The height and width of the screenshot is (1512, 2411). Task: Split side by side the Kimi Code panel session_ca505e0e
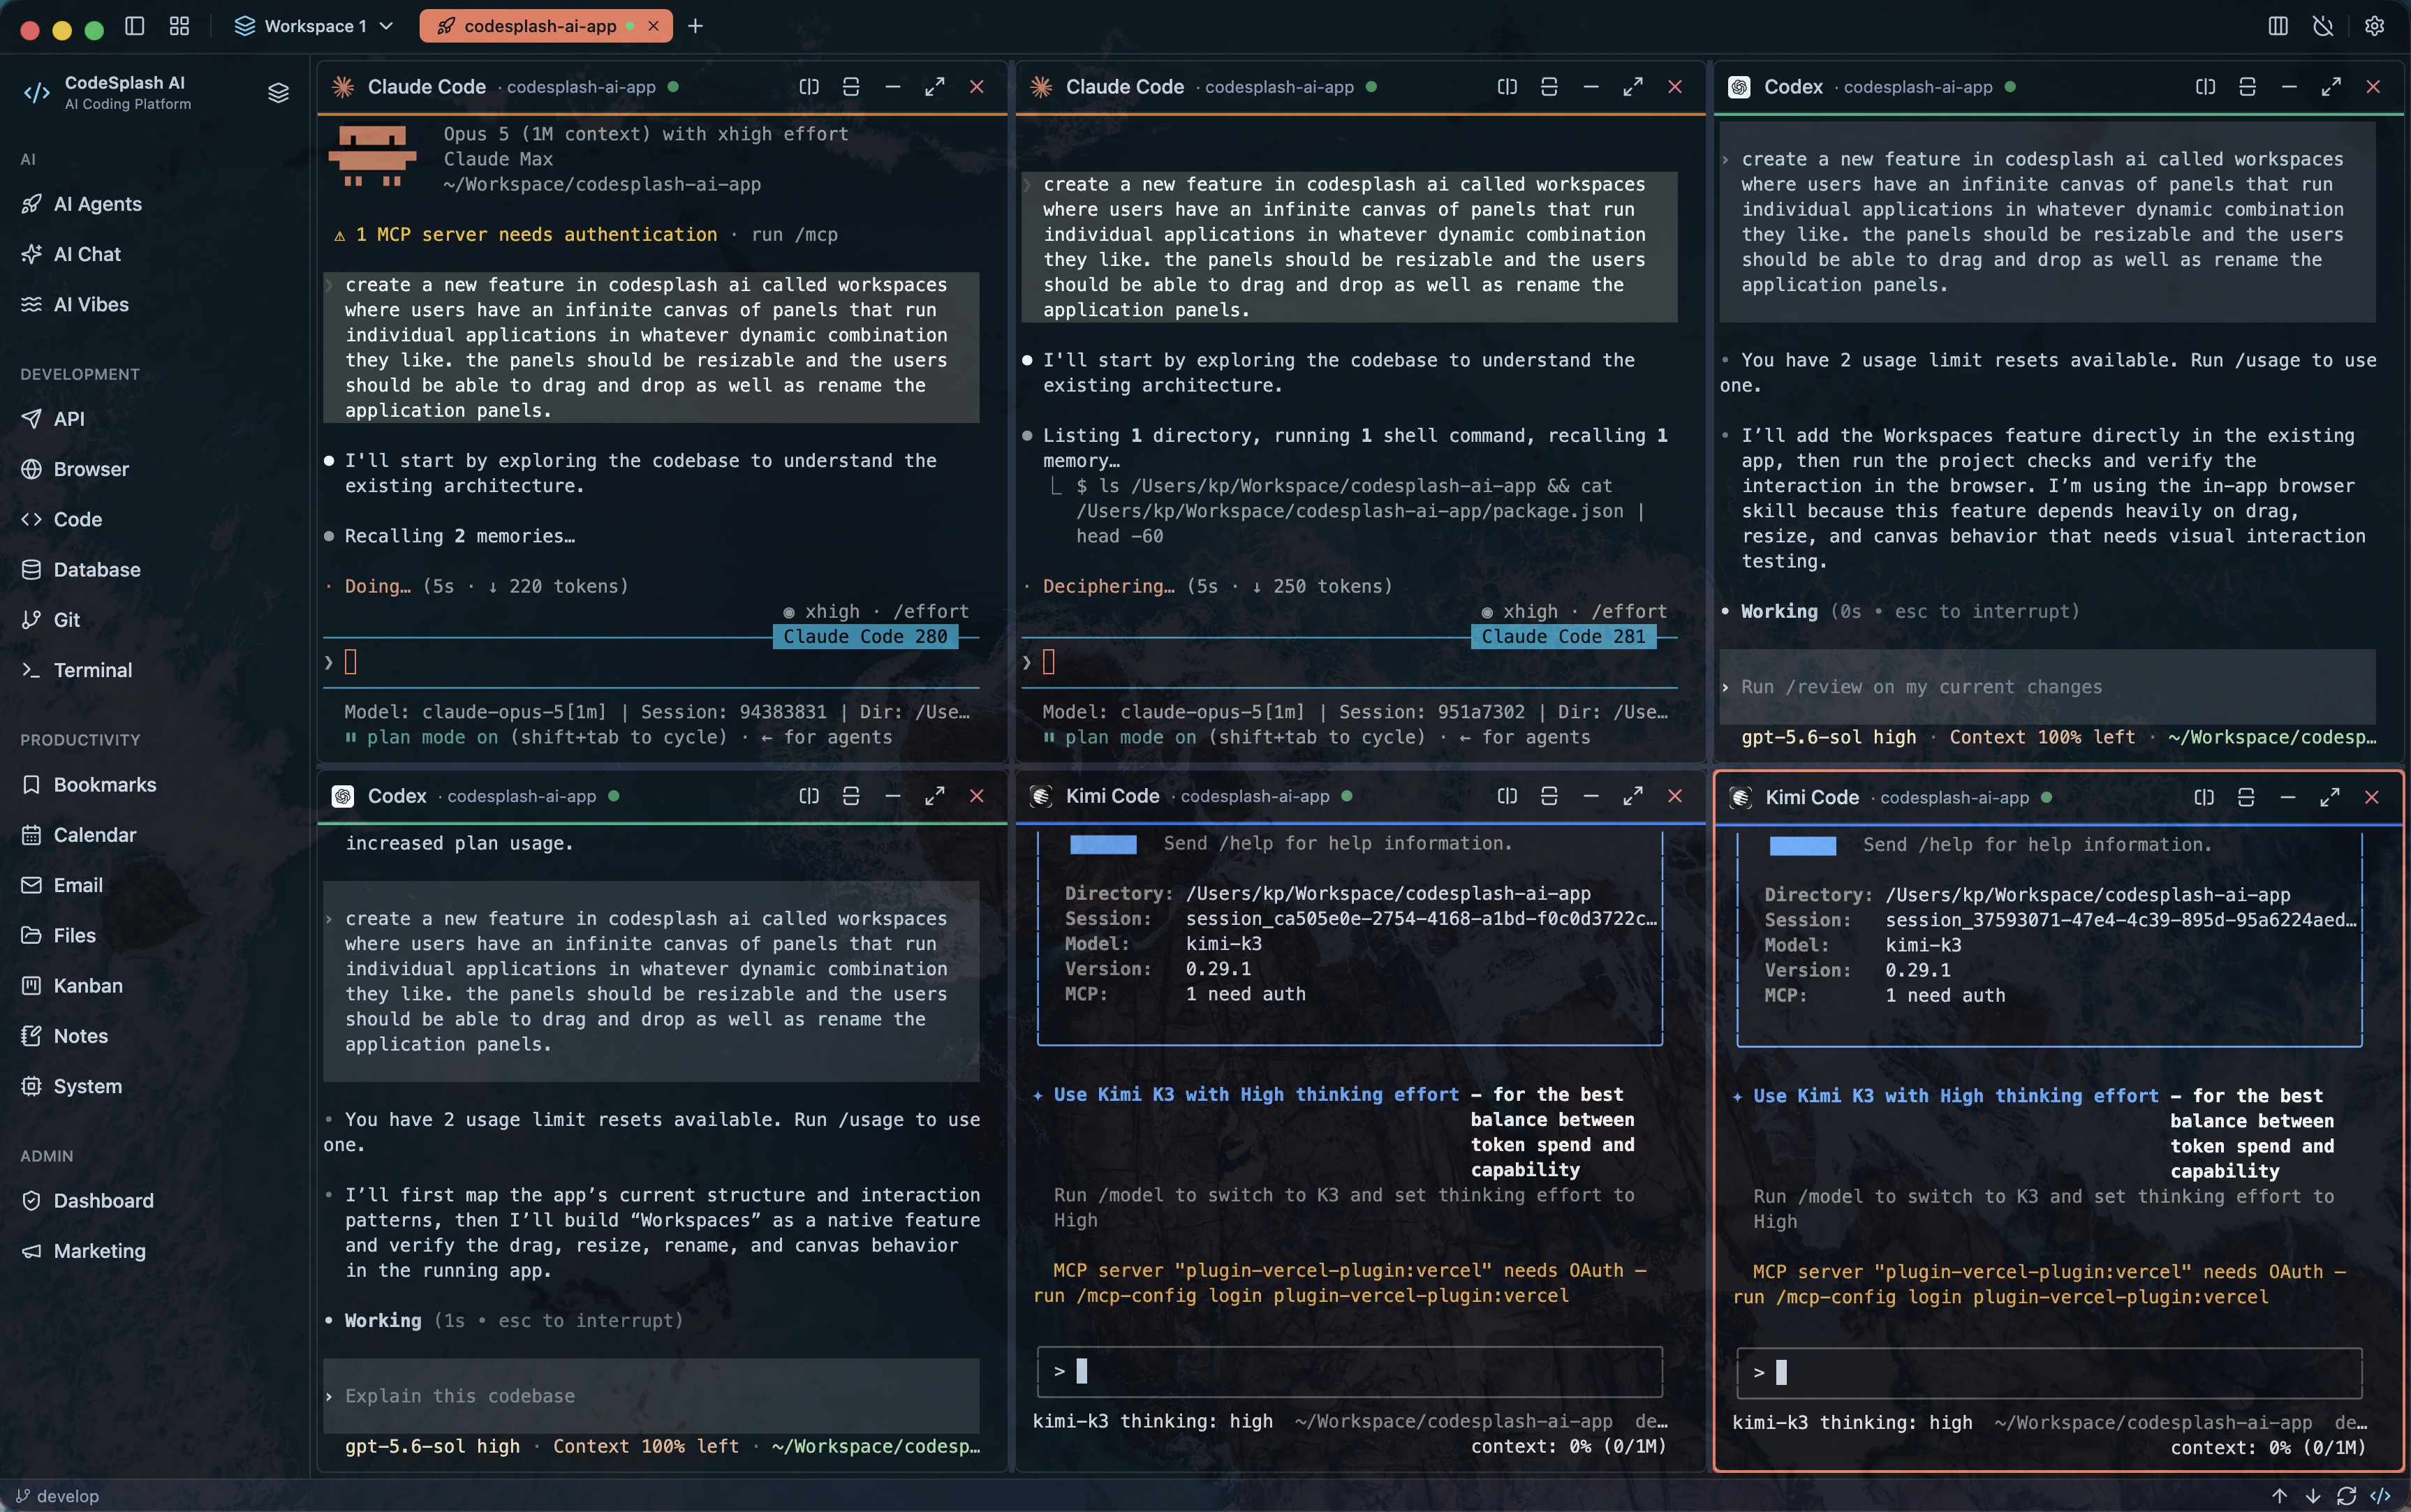coord(1507,796)
